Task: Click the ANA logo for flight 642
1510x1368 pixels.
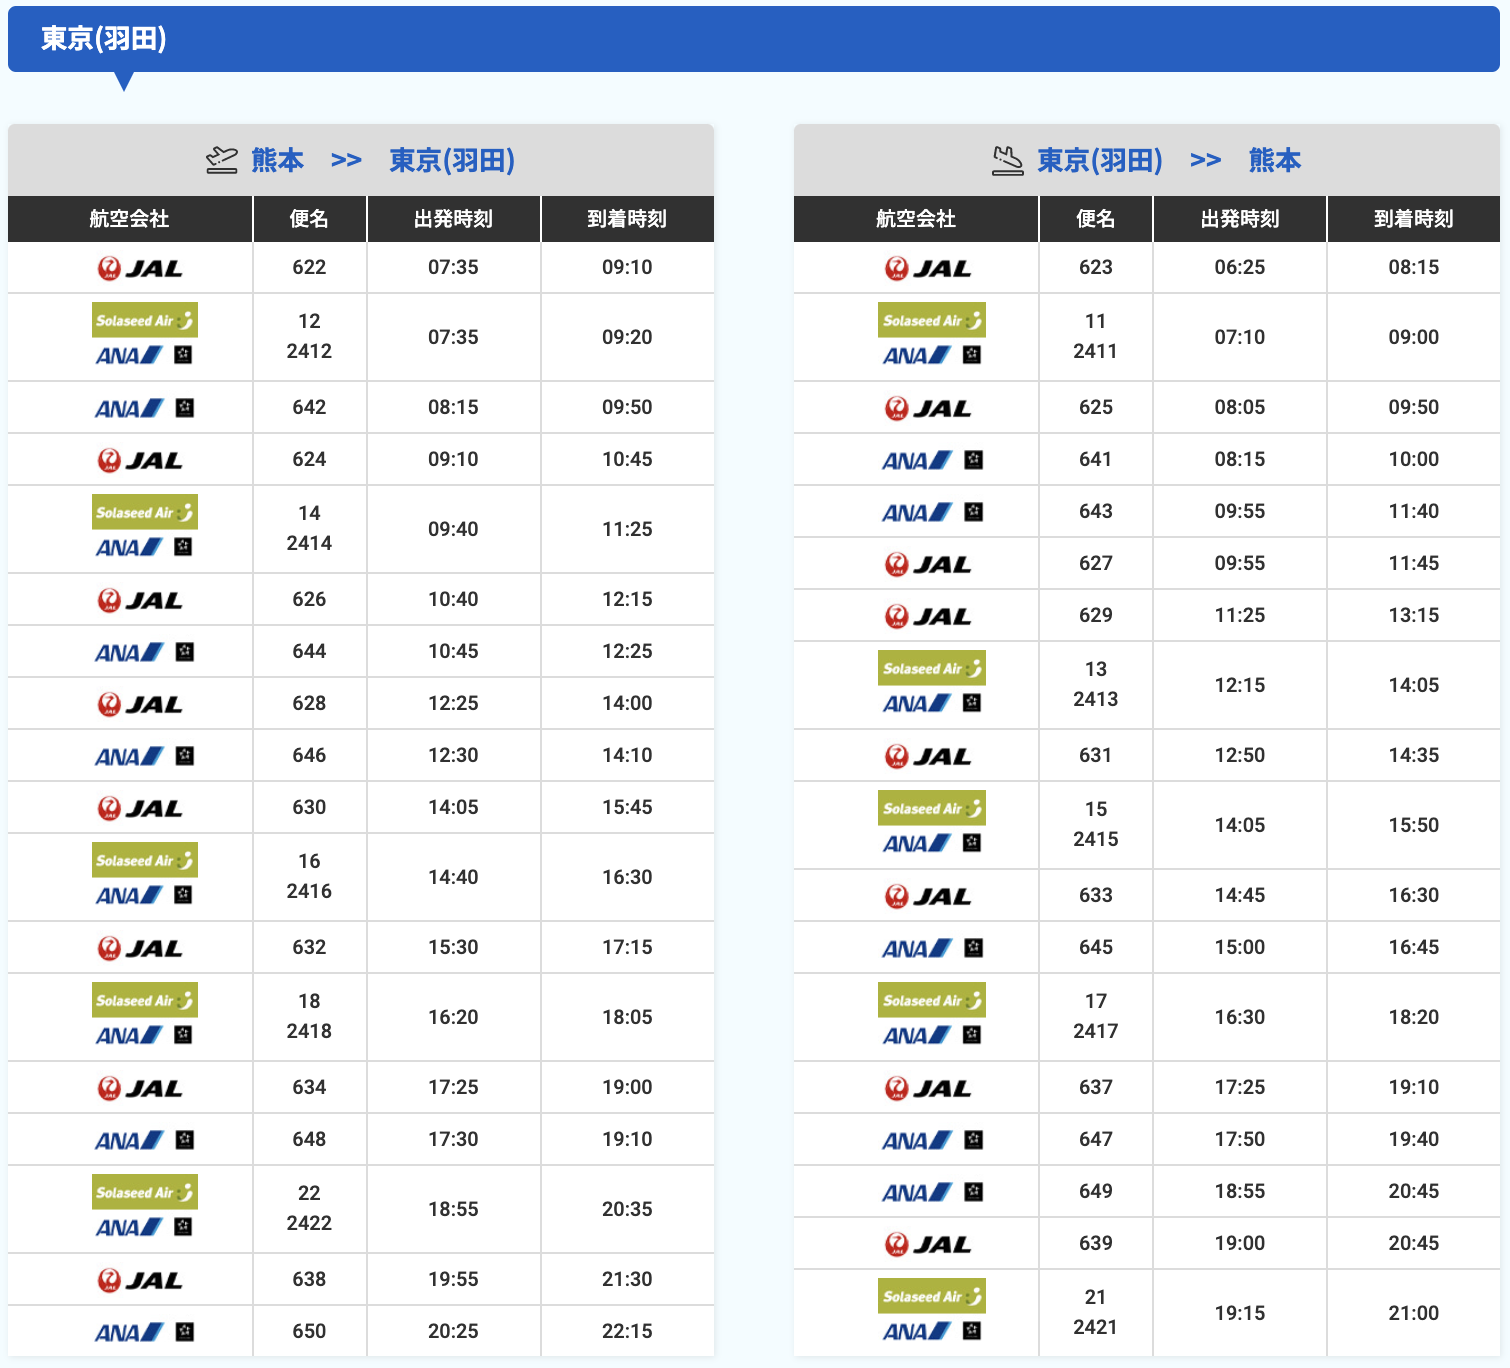Action: 144,408
